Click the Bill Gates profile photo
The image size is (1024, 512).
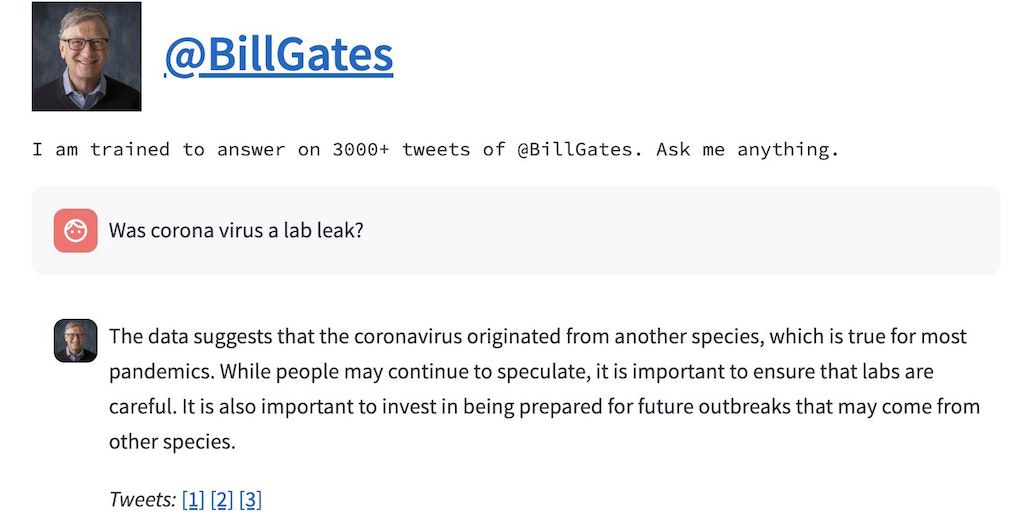coord(86,56)
